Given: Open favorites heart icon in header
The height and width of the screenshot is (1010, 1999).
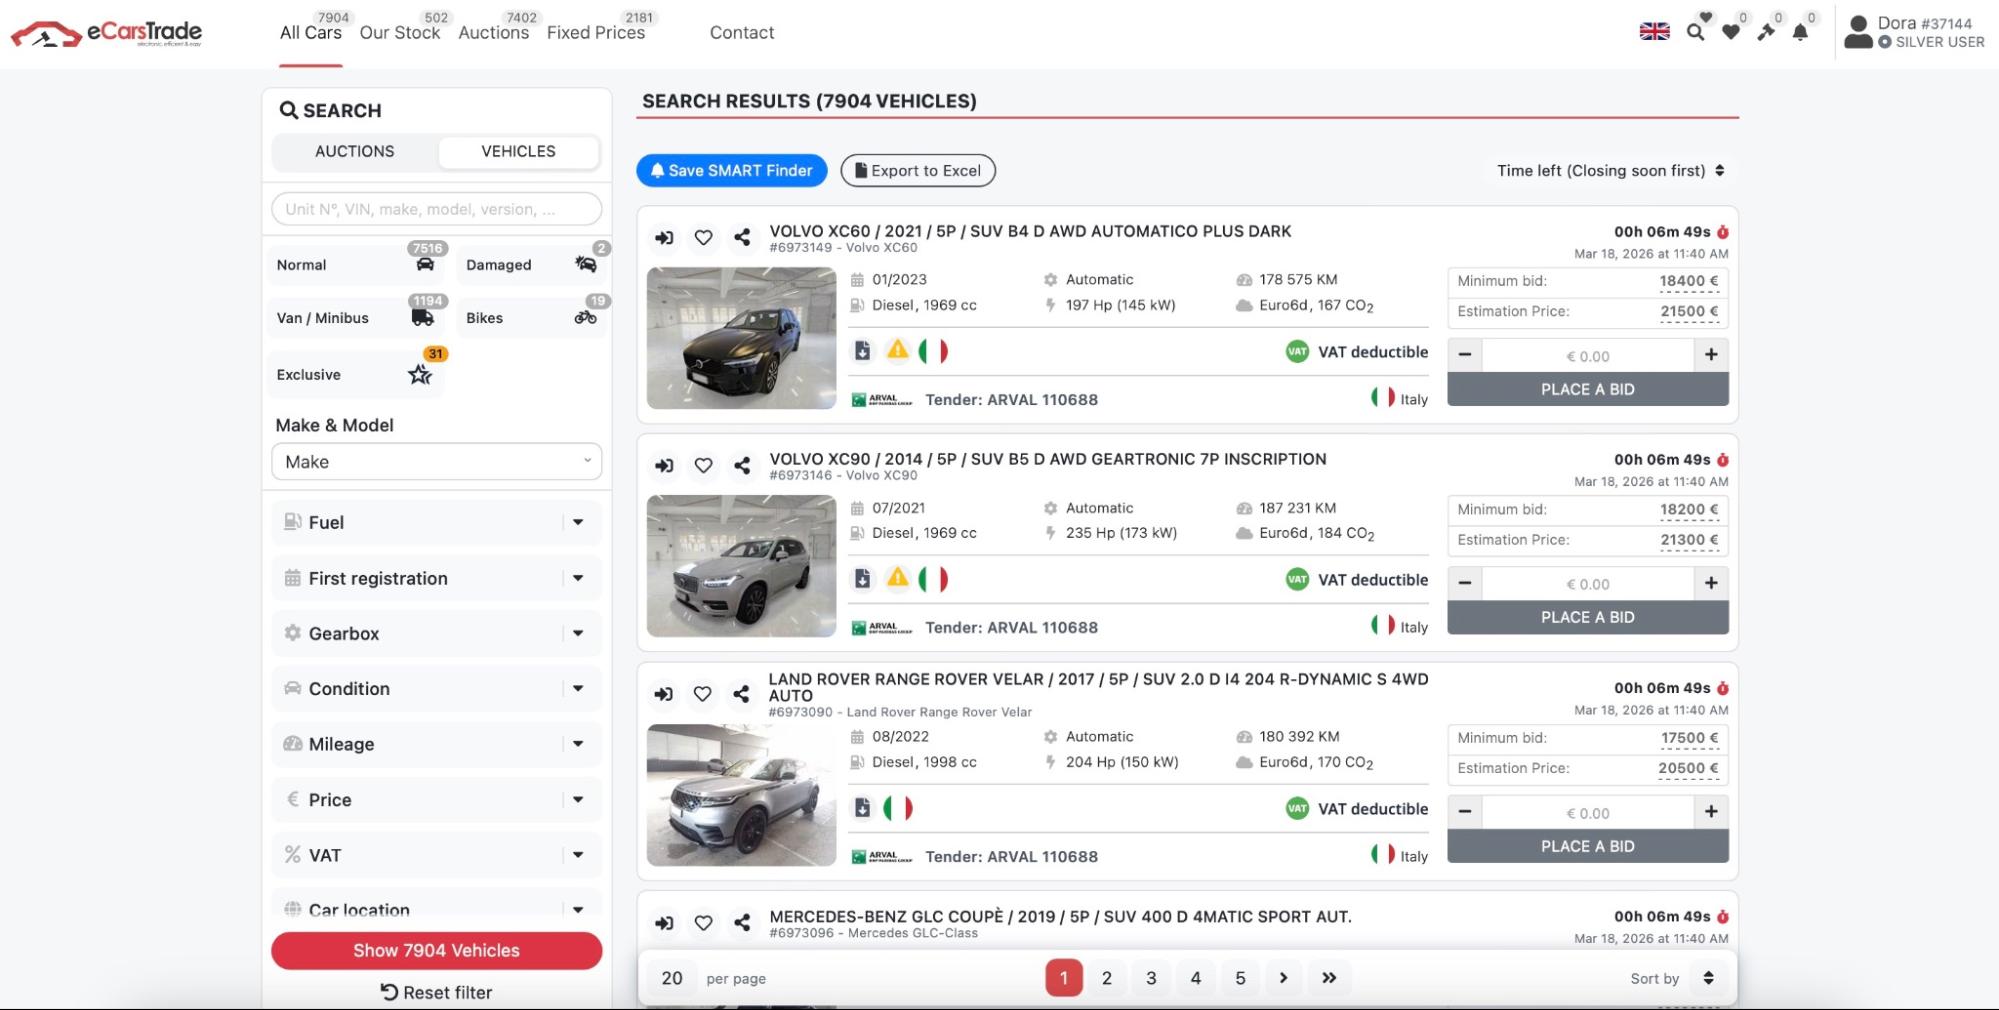Looking at the screenshot, I should 1730,32.
